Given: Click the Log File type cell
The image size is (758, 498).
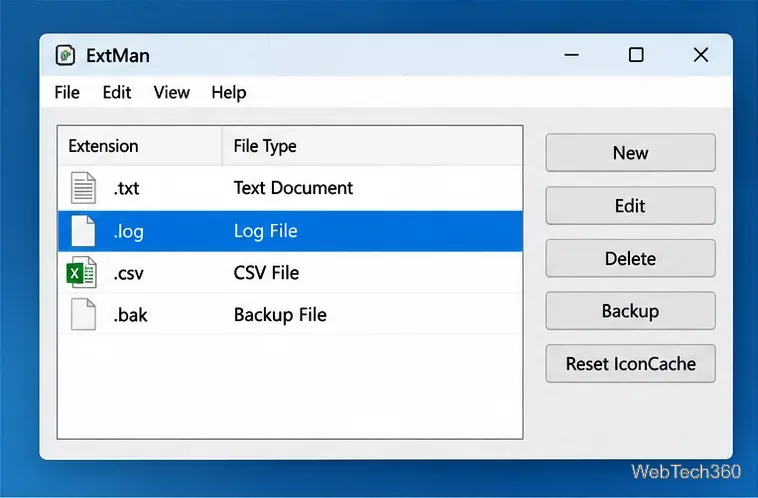Looking at the screenshot, I should 265,231.
